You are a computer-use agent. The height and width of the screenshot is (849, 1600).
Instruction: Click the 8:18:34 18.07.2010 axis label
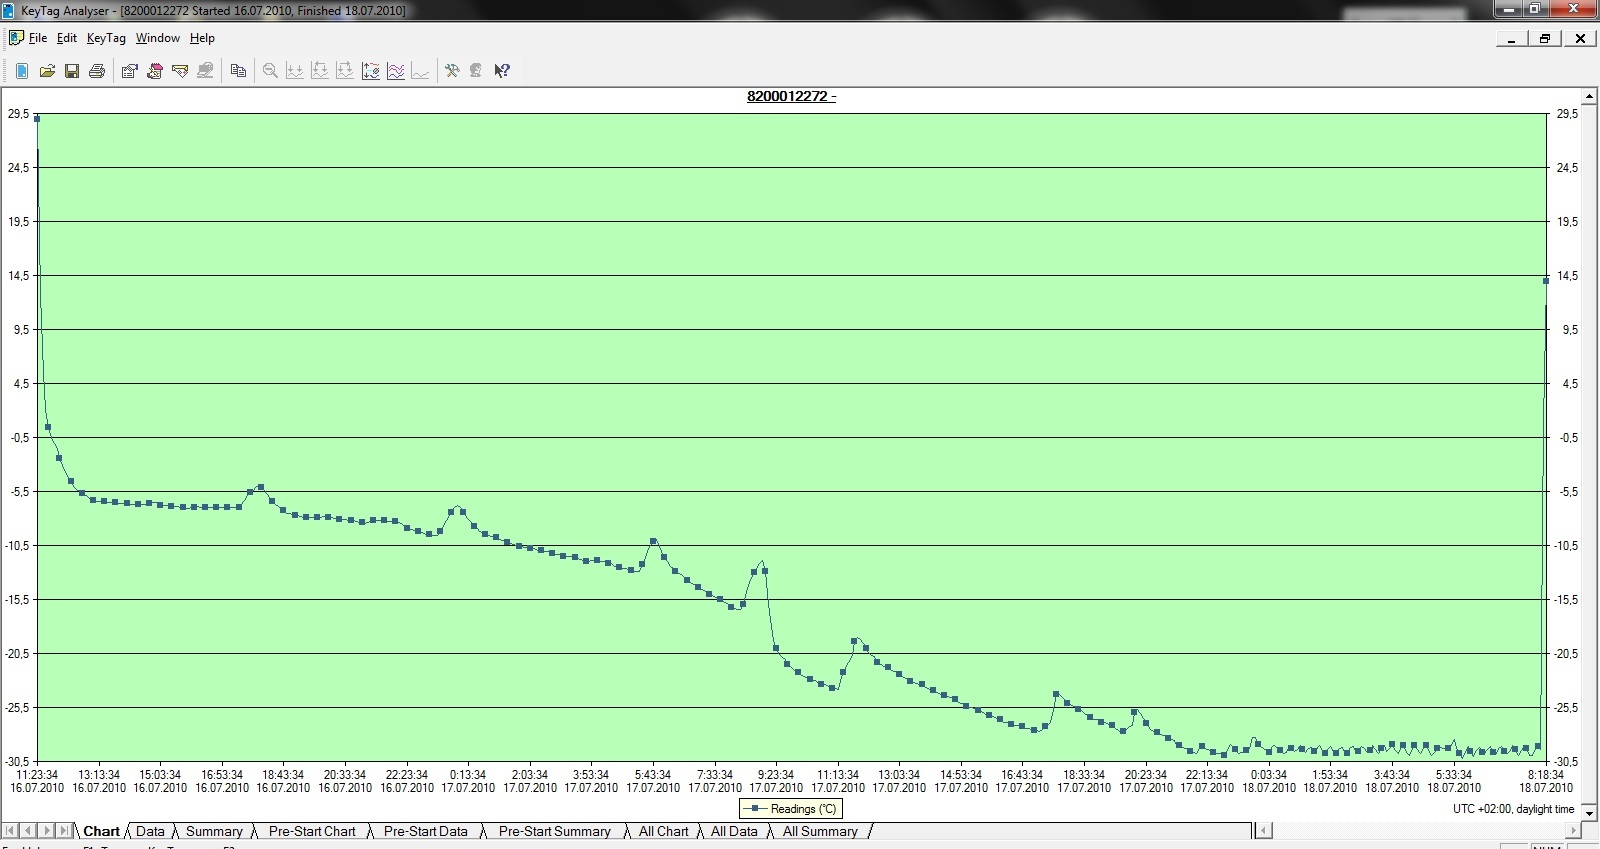coord(1546,781)
